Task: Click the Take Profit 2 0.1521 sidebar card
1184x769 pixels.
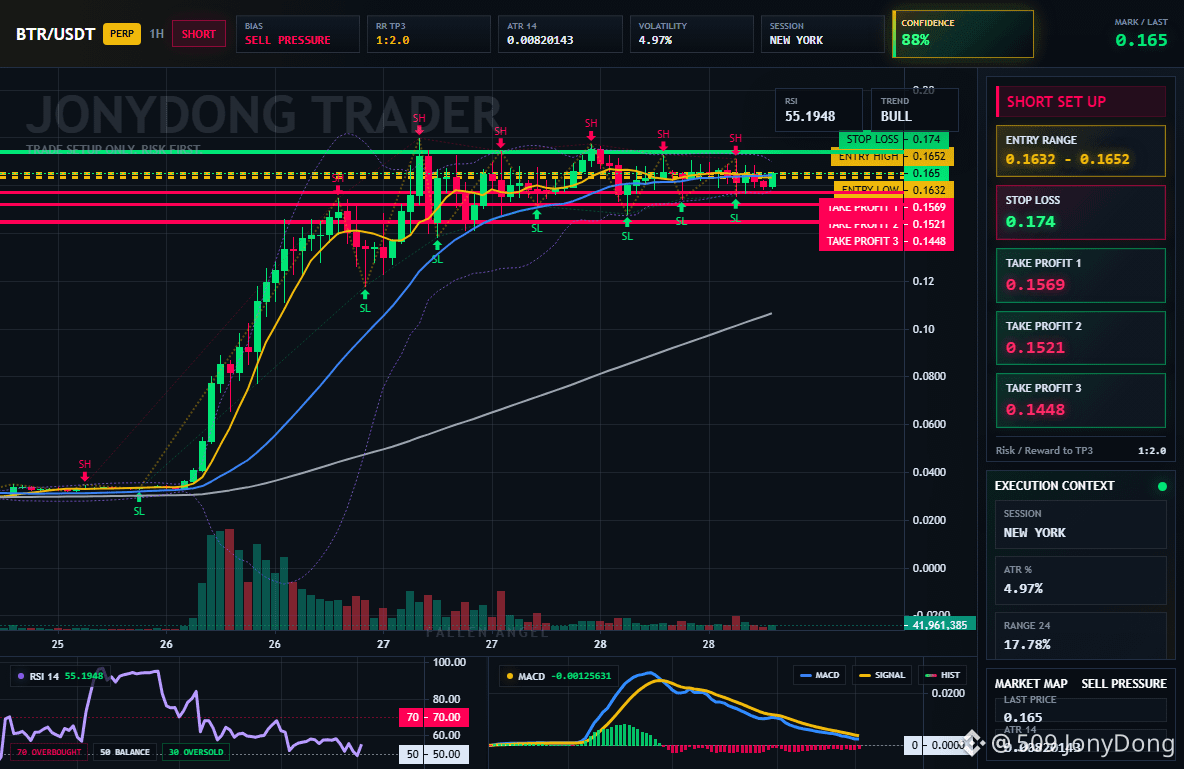Action: pyautogui.click(x=1081, y=338)
